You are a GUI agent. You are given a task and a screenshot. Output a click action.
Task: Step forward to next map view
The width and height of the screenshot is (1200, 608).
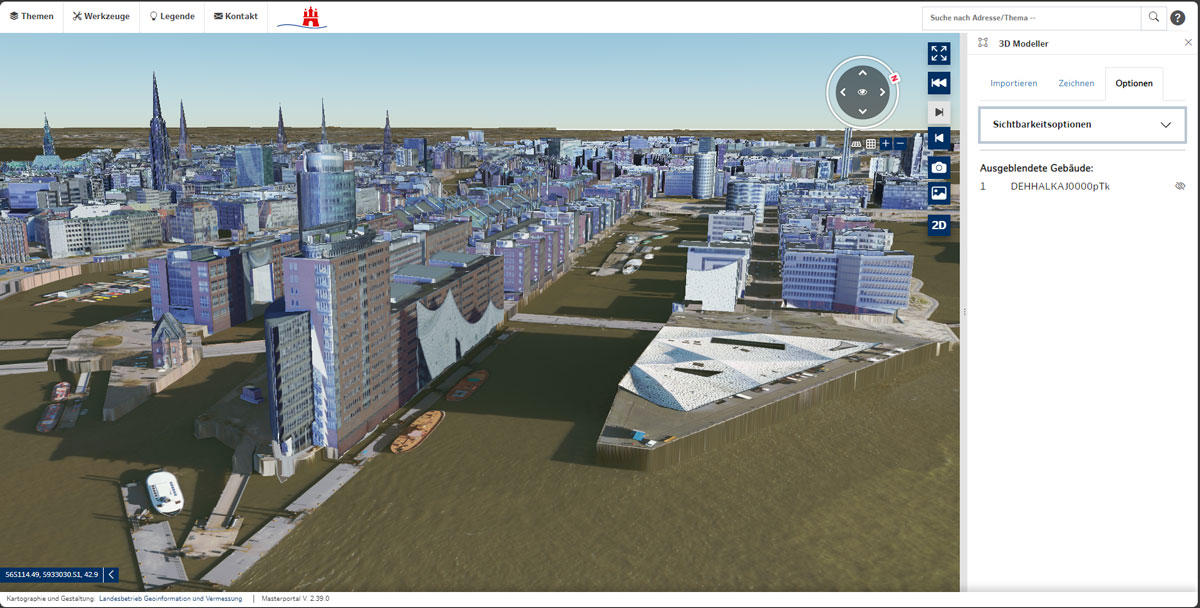tap(938, 111)
